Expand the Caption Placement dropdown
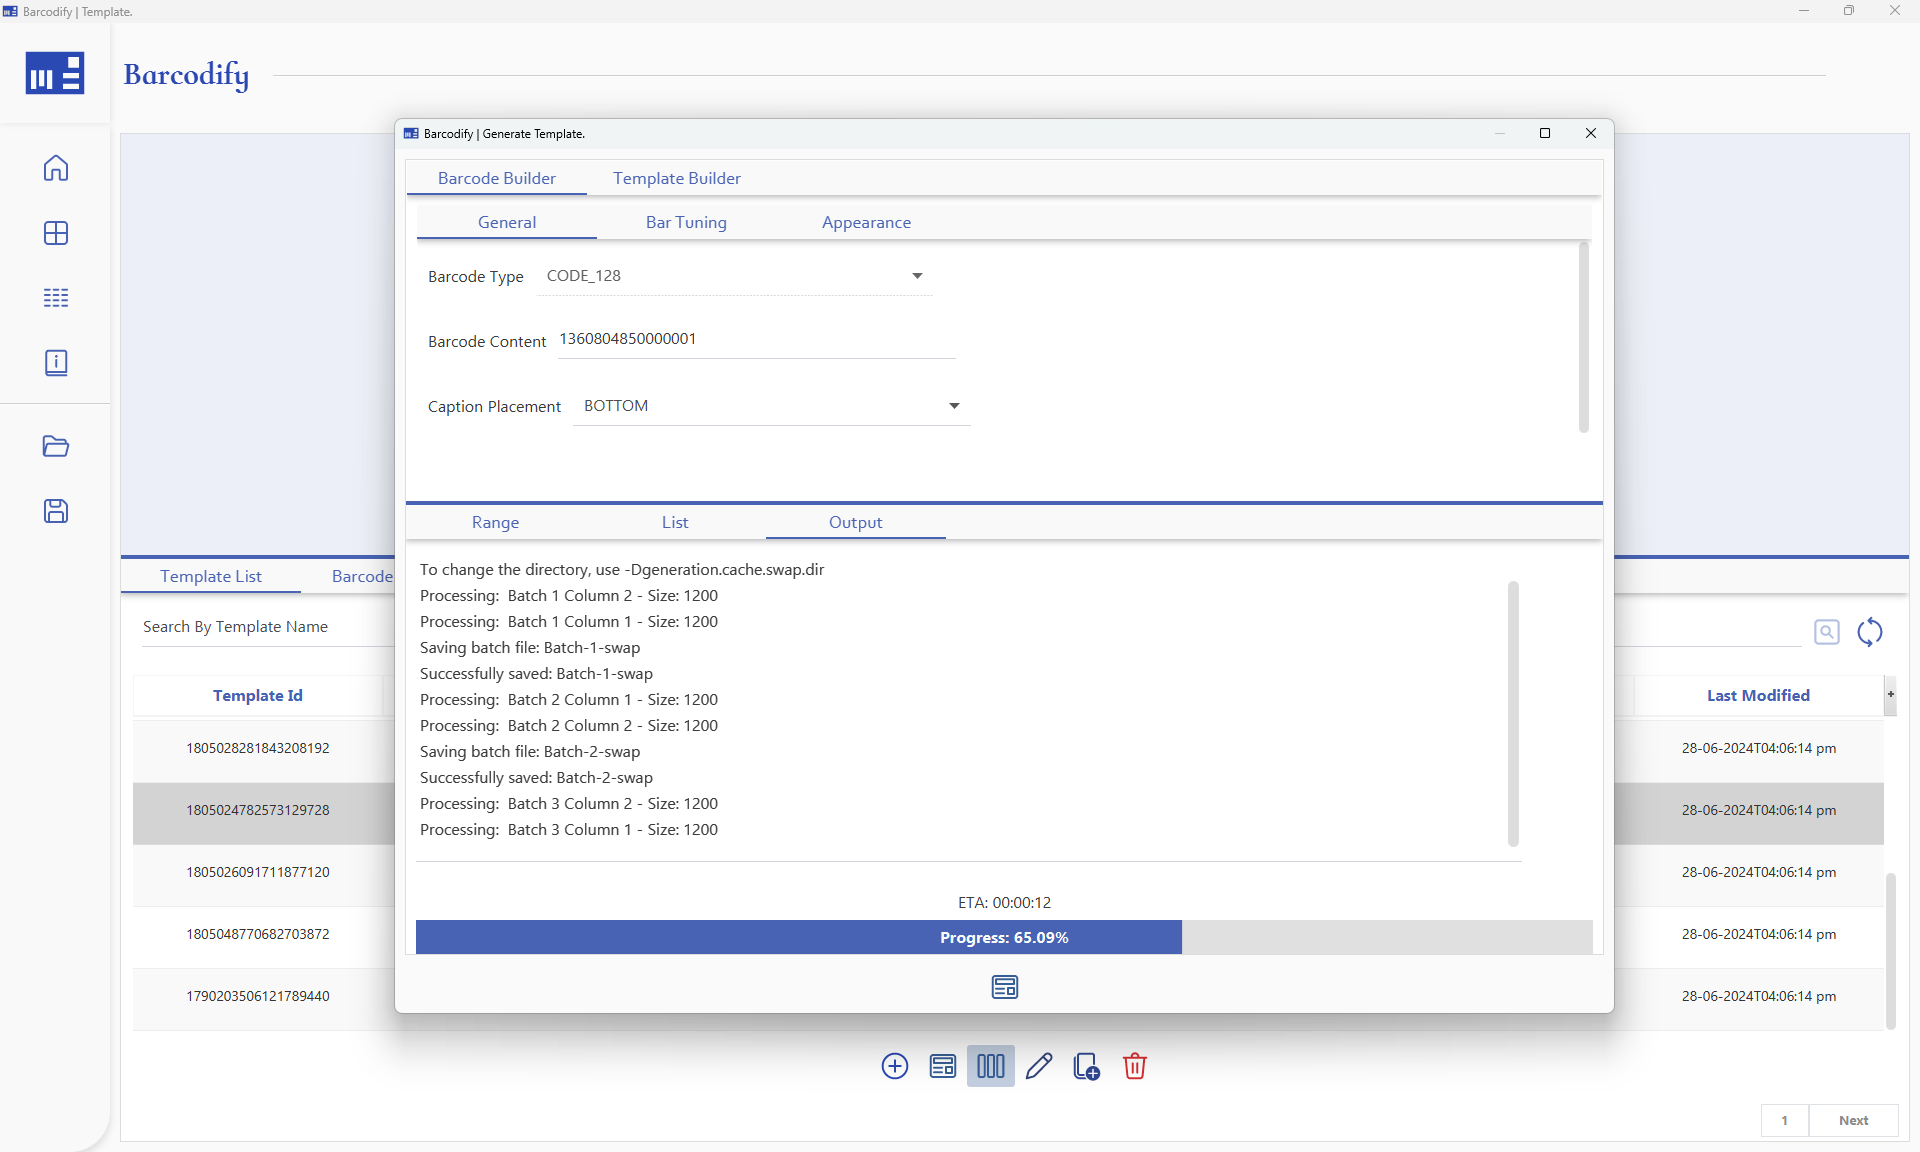The image size is (1920, 1152). [954, 406]
